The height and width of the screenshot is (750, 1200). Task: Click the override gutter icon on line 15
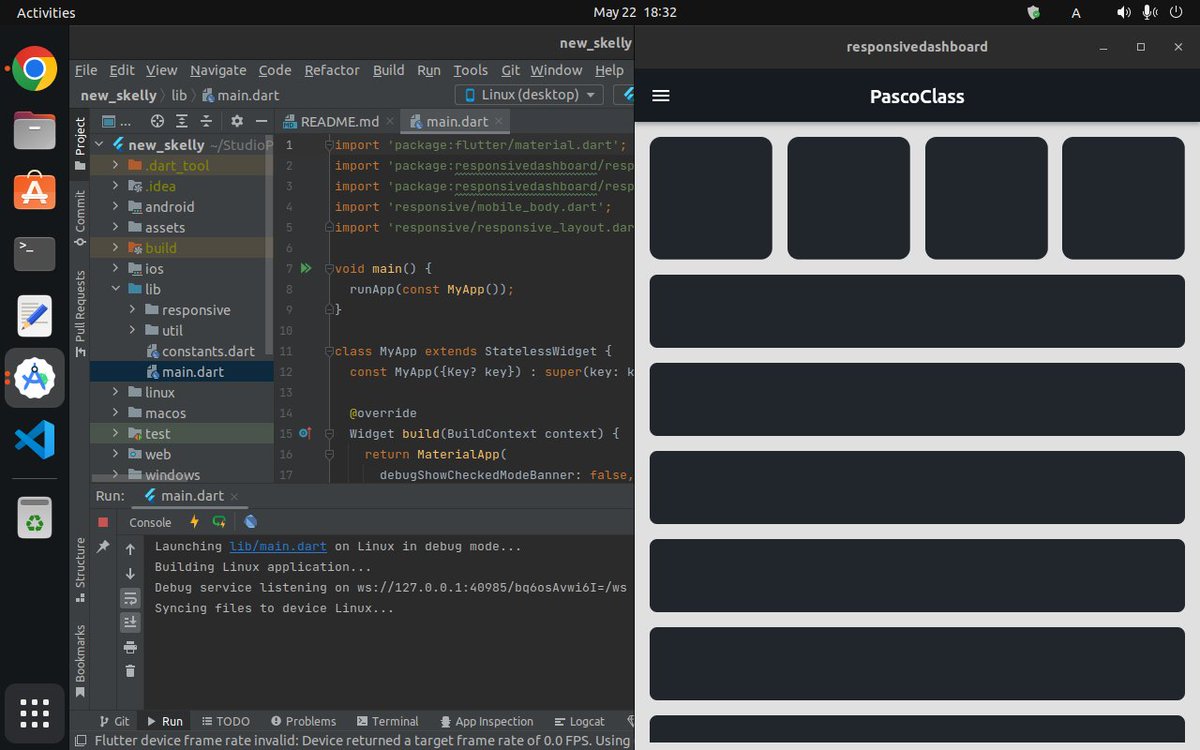coord(306,434)
